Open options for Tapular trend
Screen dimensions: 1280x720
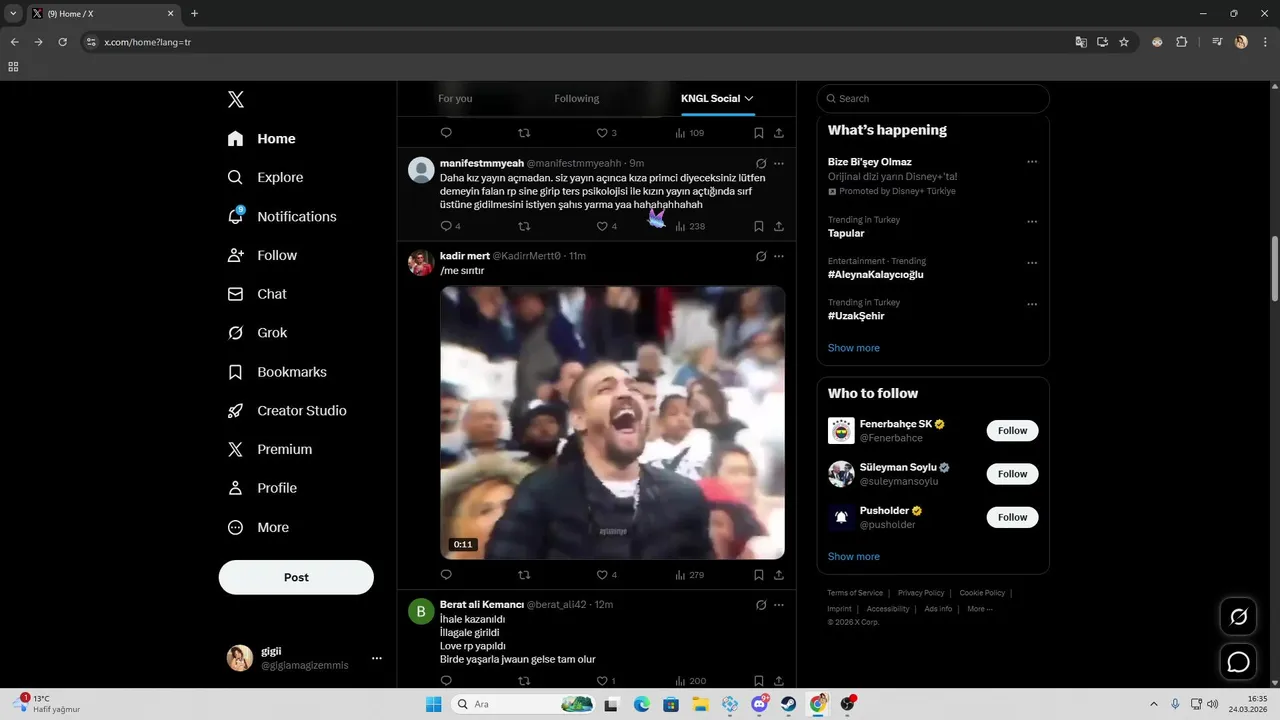click(1032, 222)
